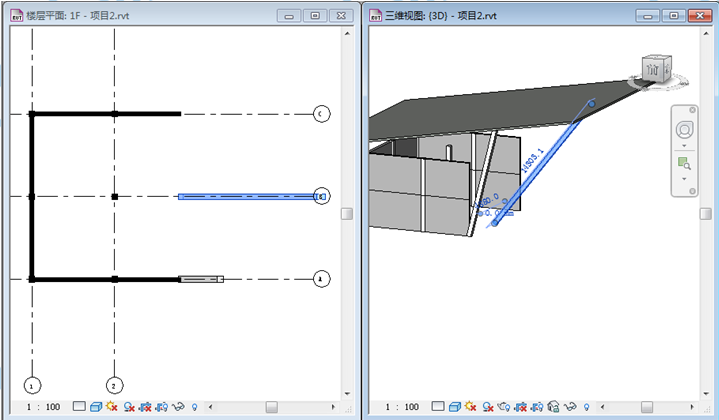
Task: Close the navigation bar with its x
Action: [x=692, y=110]
